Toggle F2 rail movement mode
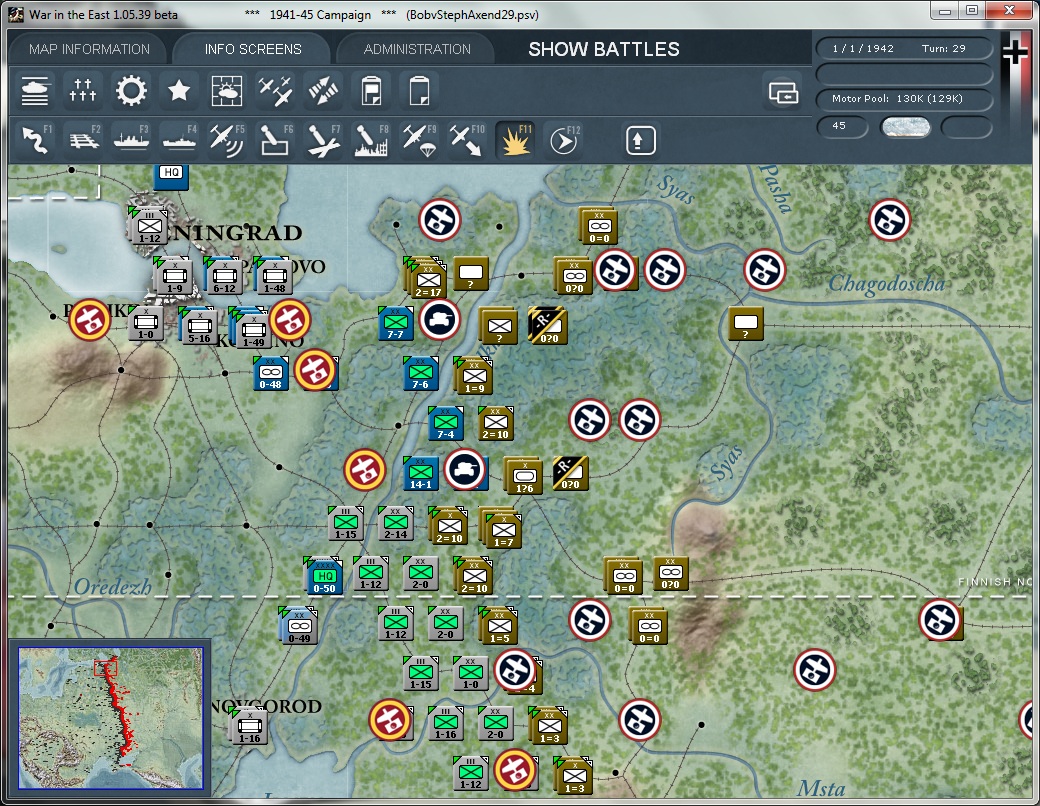 tap(83, 140)
